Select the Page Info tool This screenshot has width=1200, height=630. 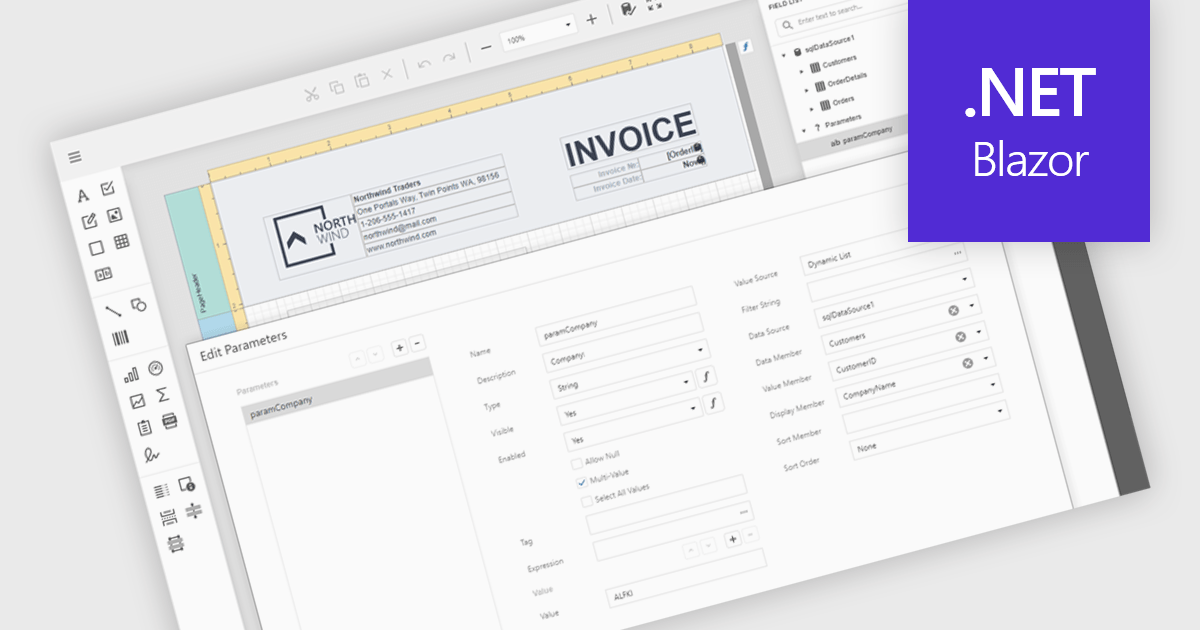[186, 484]
